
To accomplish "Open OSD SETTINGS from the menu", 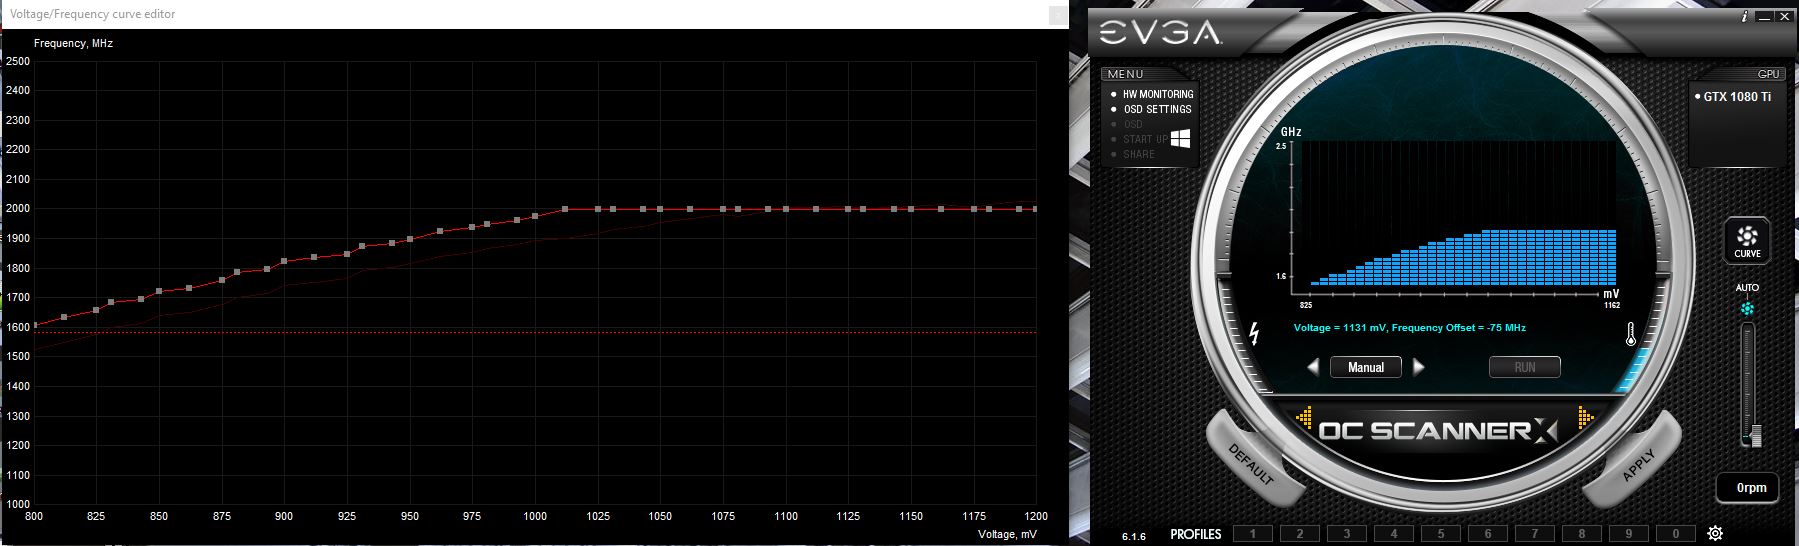I will point(1157,109).
